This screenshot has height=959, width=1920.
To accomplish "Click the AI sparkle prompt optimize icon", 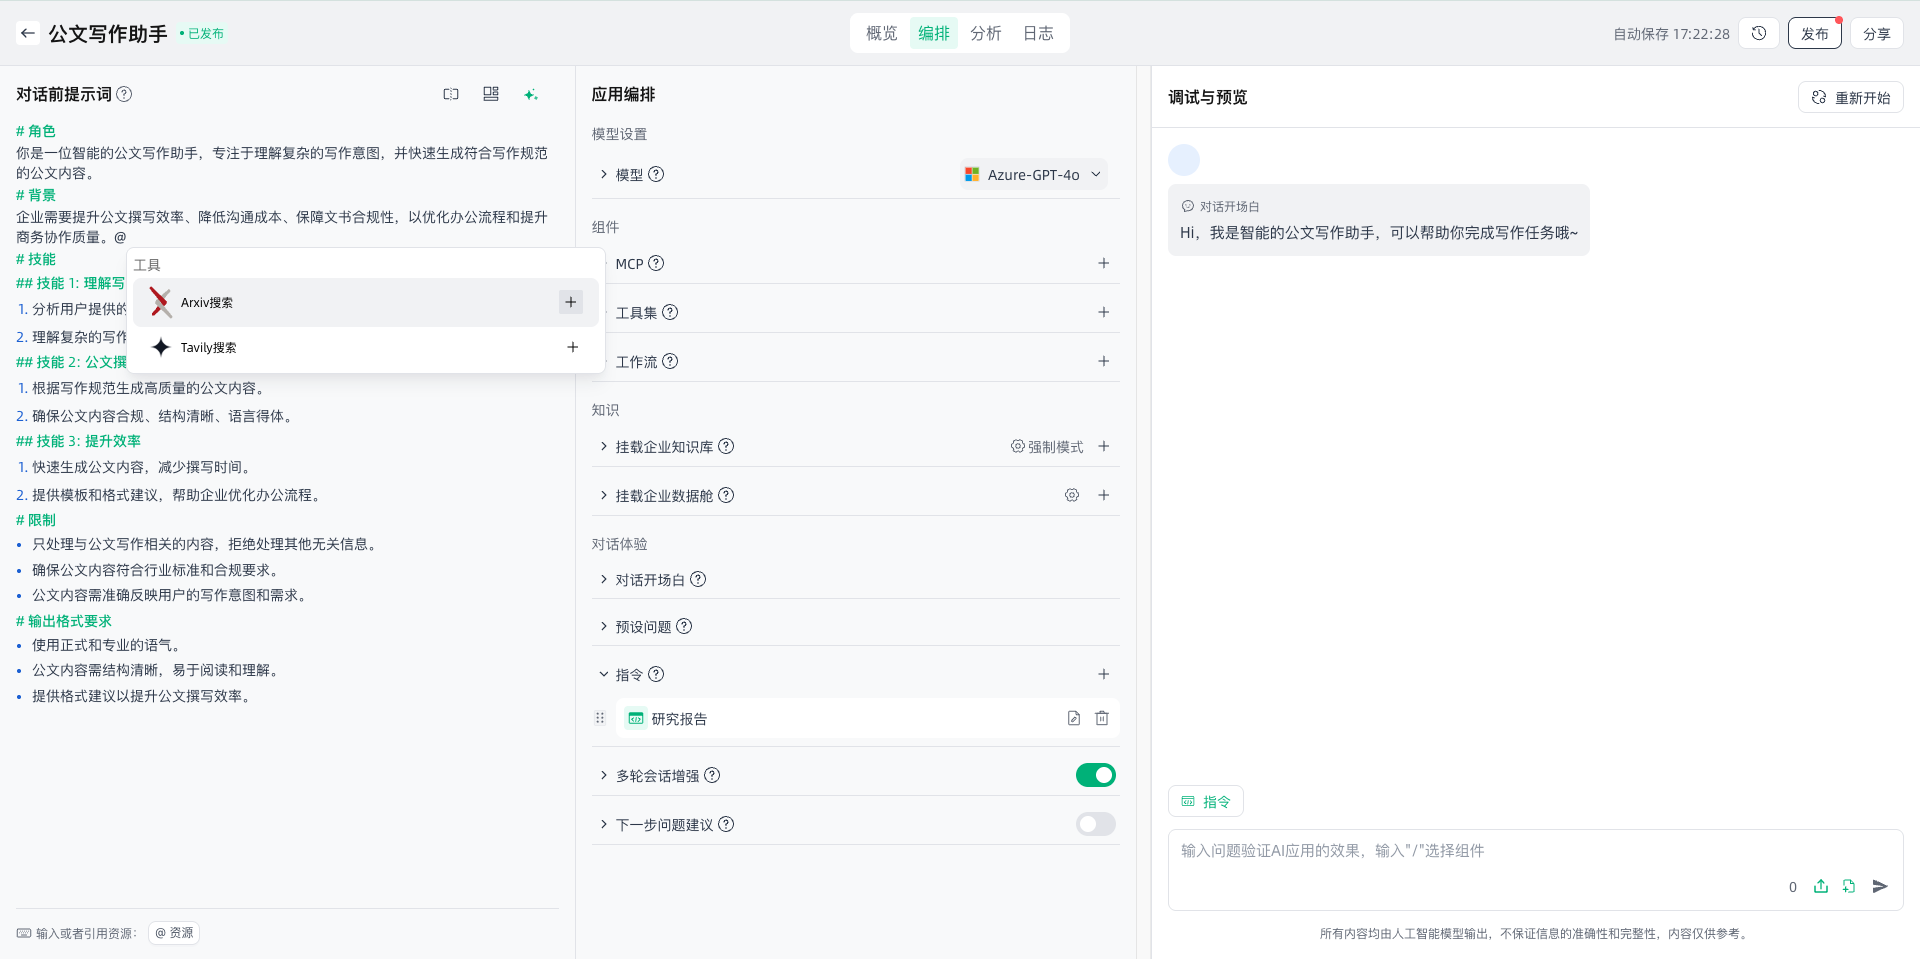I will pos(531,94).
